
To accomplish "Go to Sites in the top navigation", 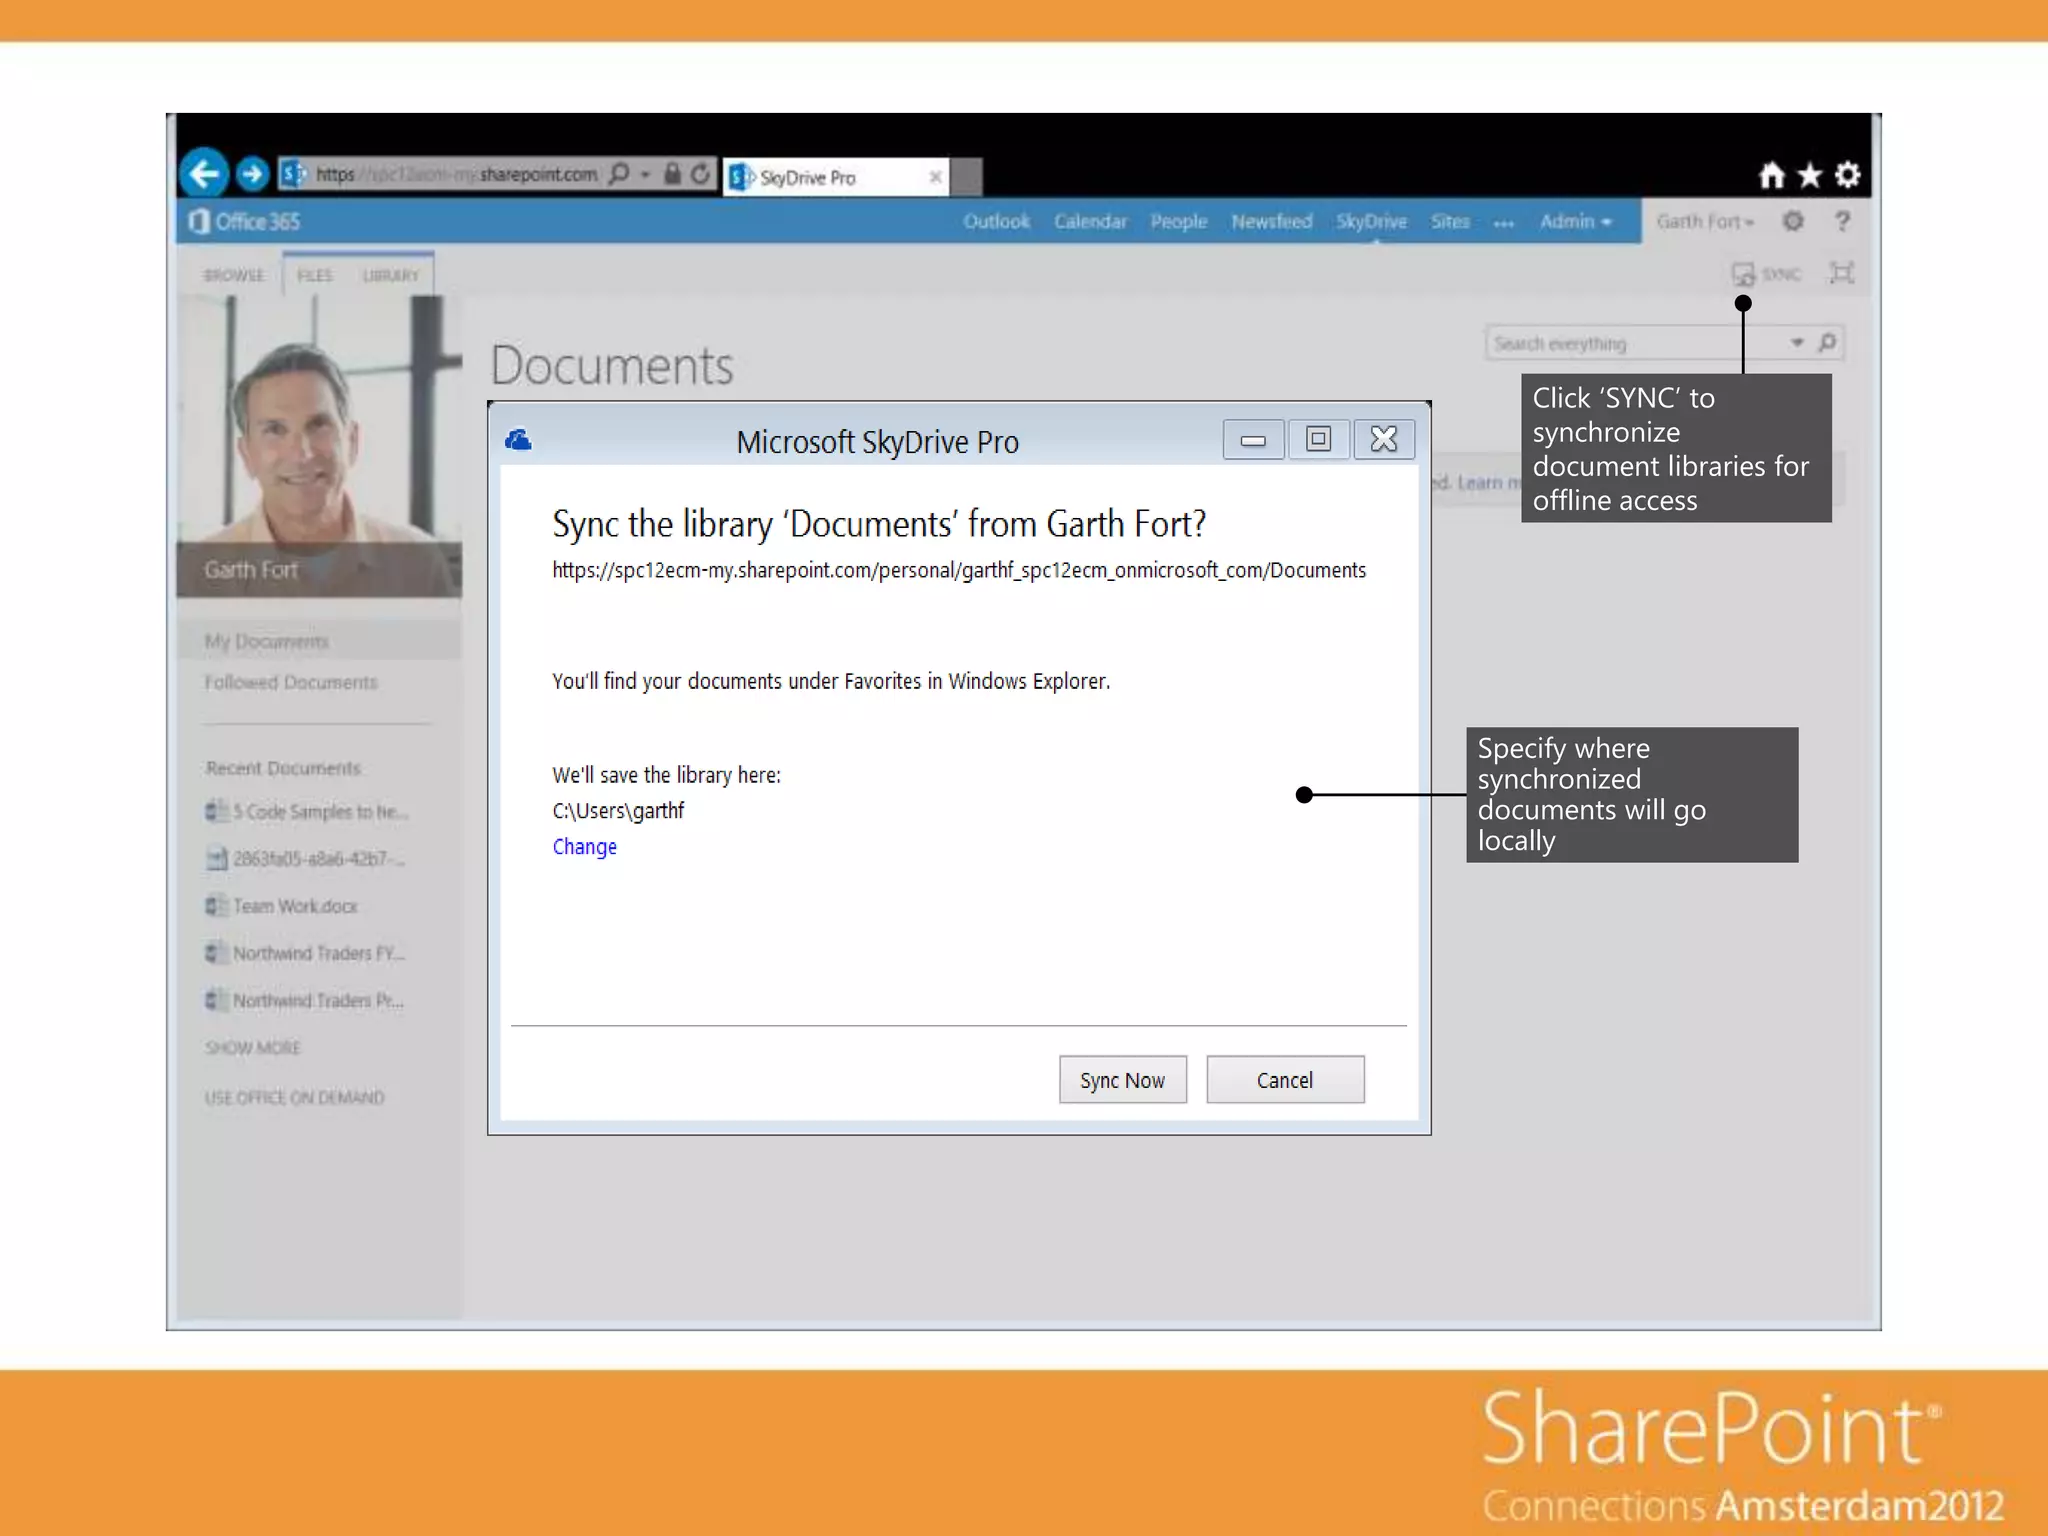I will [x=1450, y=221].
